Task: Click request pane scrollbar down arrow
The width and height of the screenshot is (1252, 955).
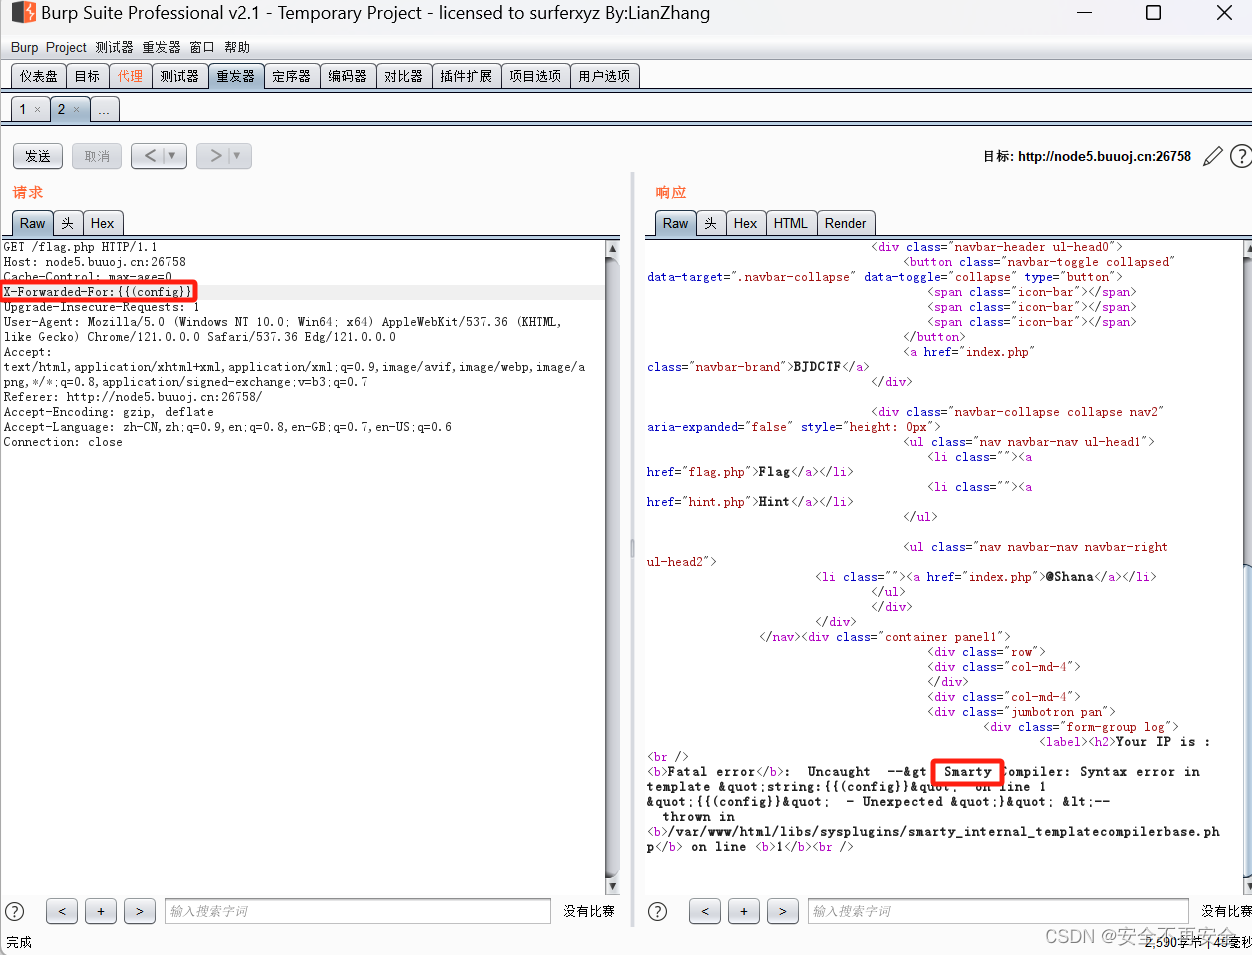Action: [x=612, y=886]
